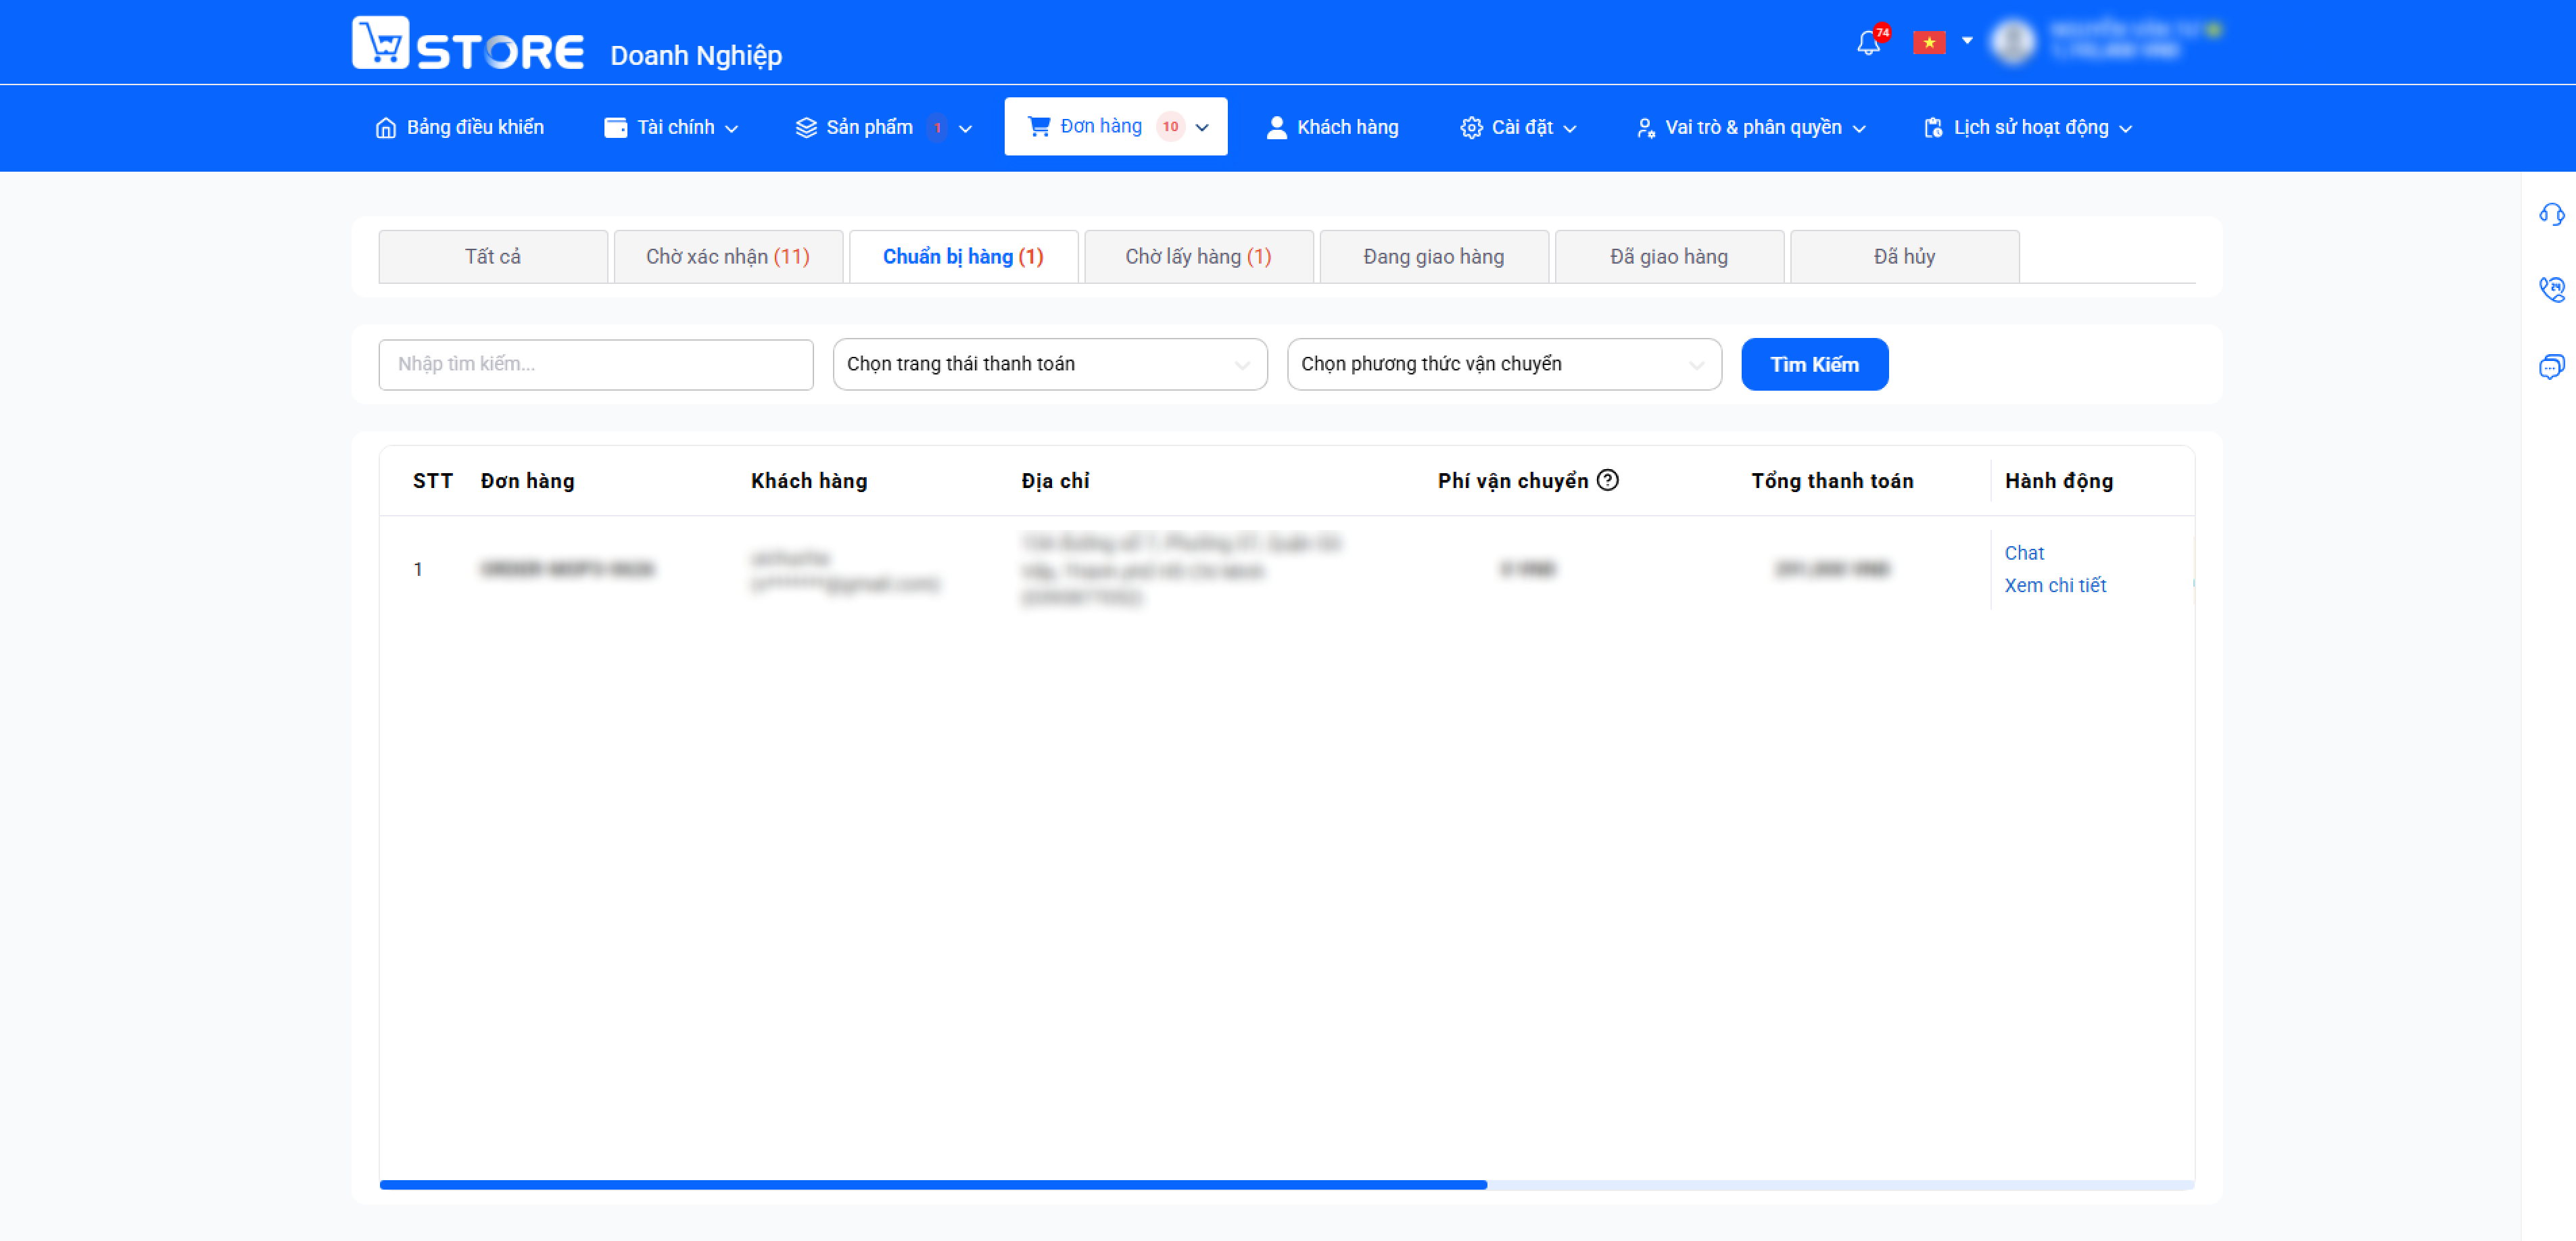Click the horizontal table scrollbar
The height and width of the screenshot is (1241, 2576).
[933, 1184]
